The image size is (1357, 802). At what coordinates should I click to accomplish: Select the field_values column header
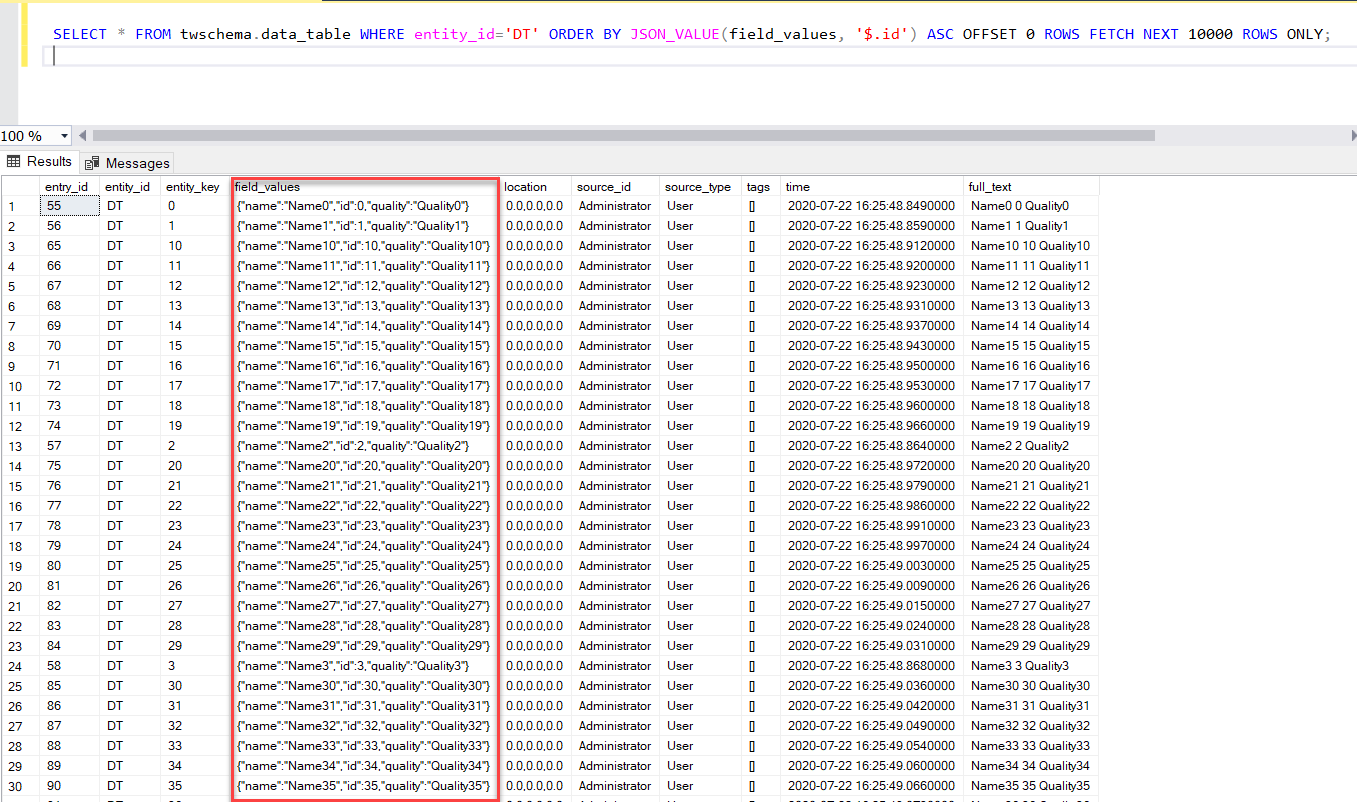pyautogui.click(x=365, y=187)
